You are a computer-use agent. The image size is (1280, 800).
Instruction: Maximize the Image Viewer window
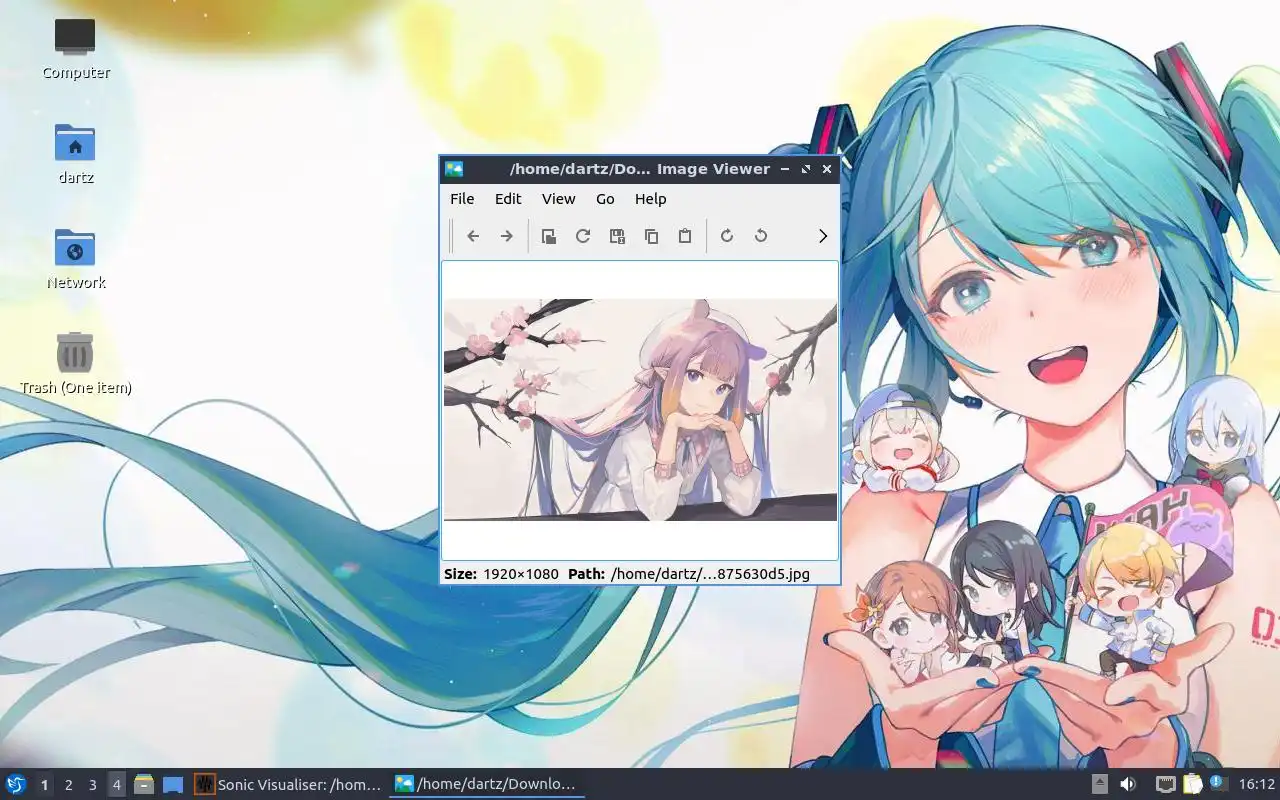[806, 169]
